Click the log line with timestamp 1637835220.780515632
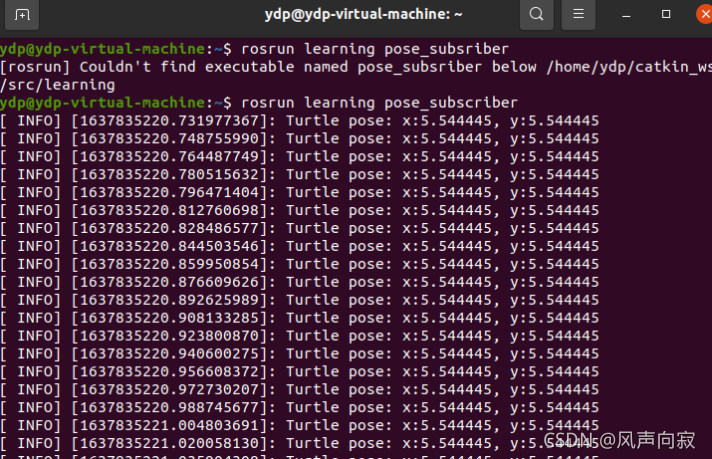The image size is (712, 459). [x=300, y=174]
